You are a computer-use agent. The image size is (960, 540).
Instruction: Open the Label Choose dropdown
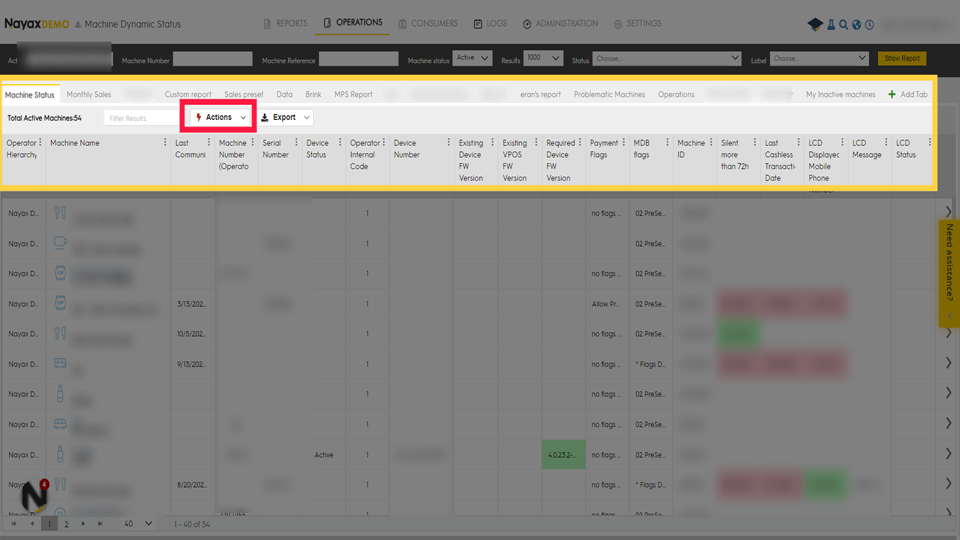819,58
